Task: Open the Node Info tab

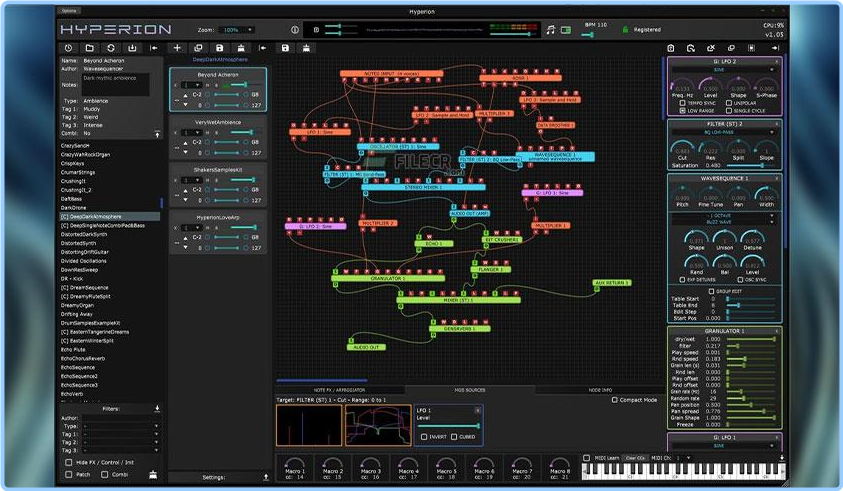Action: click(600, 390)
